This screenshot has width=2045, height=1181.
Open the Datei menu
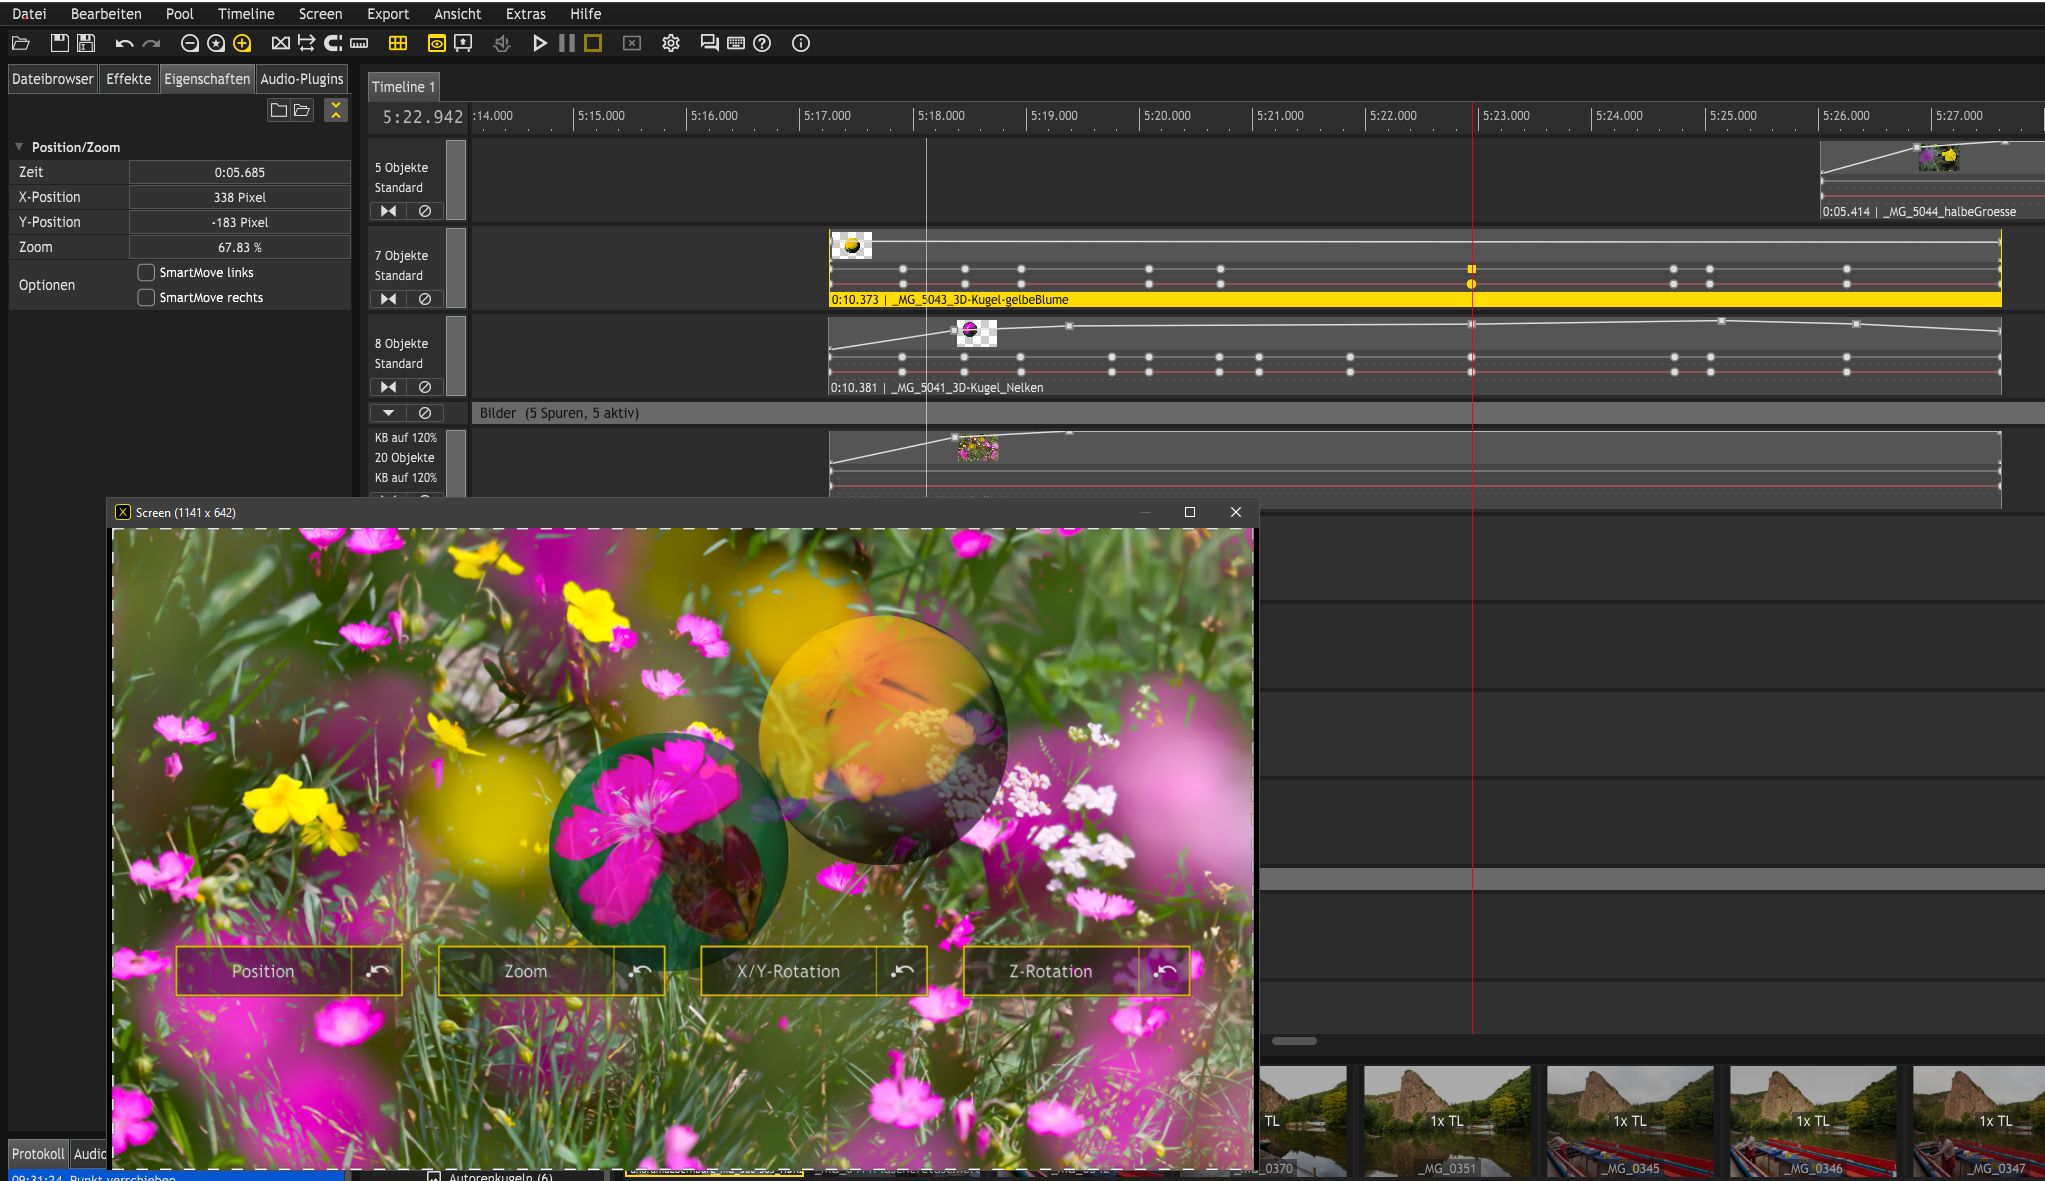[29, 14]
